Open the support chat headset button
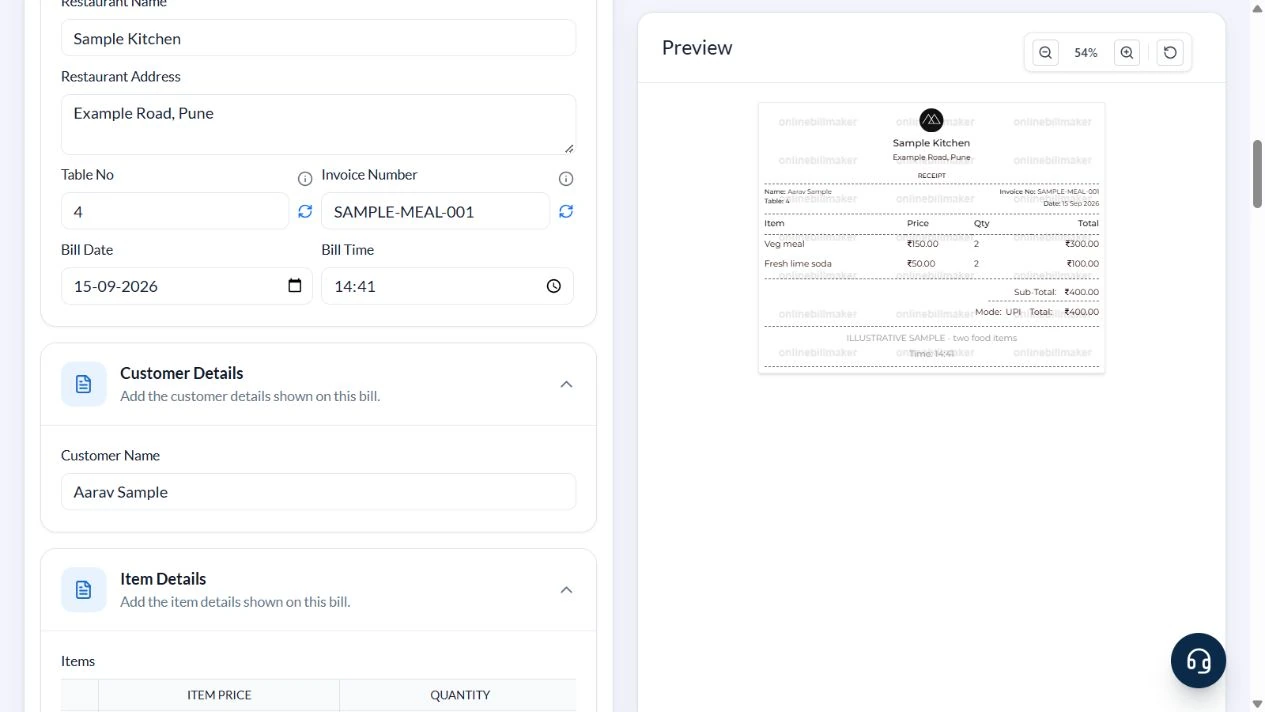1265x712 pixels. tap(1198, 660)
